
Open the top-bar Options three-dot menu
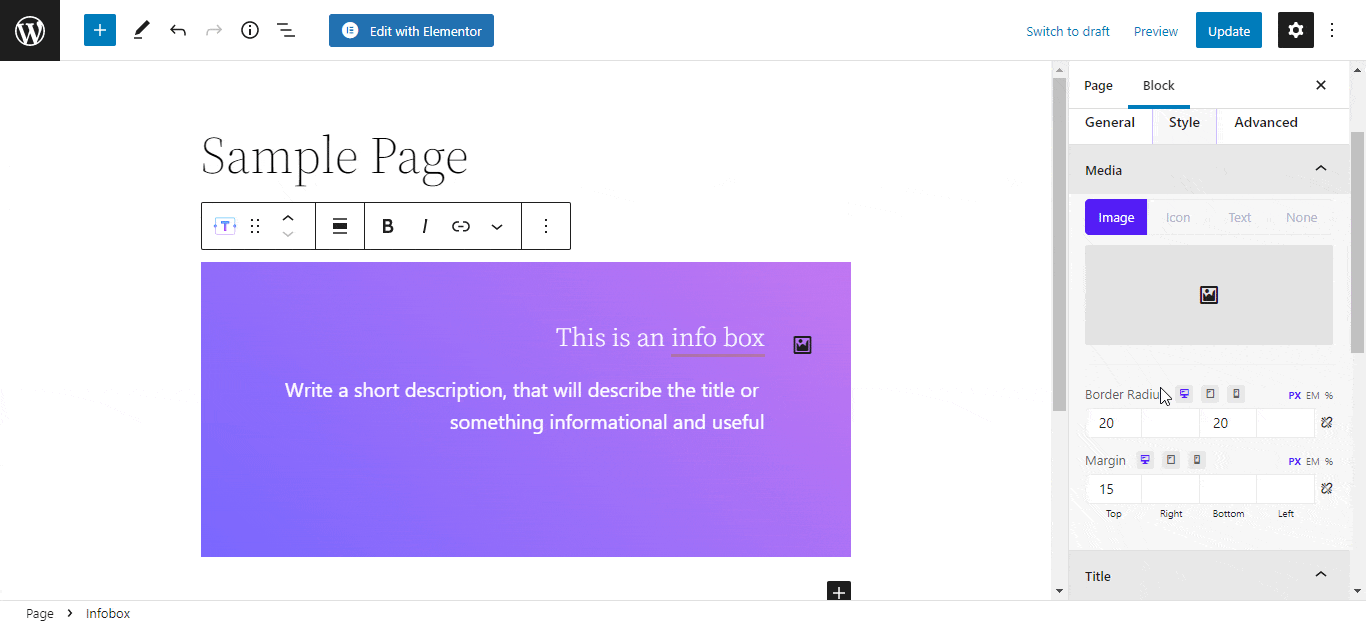(x=1332, y=30)
